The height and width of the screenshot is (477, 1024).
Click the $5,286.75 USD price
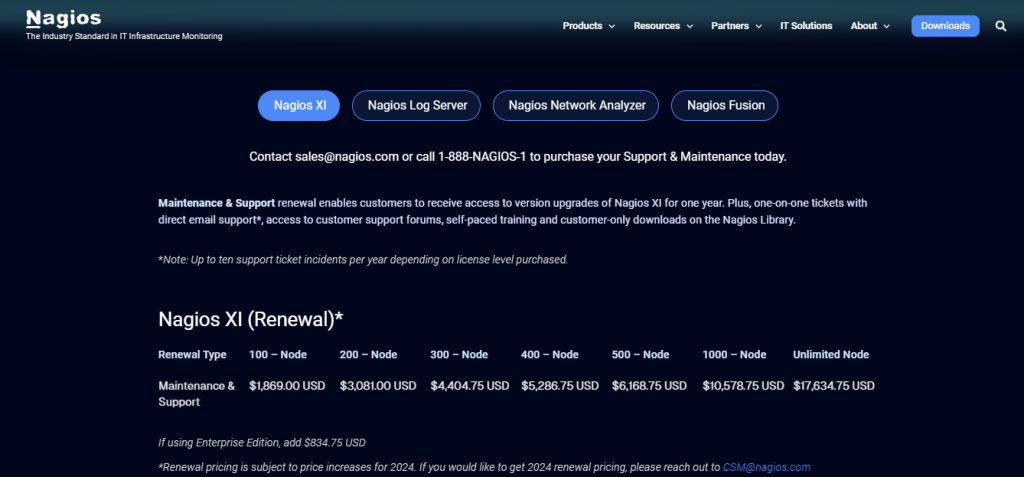click(560, 386)
